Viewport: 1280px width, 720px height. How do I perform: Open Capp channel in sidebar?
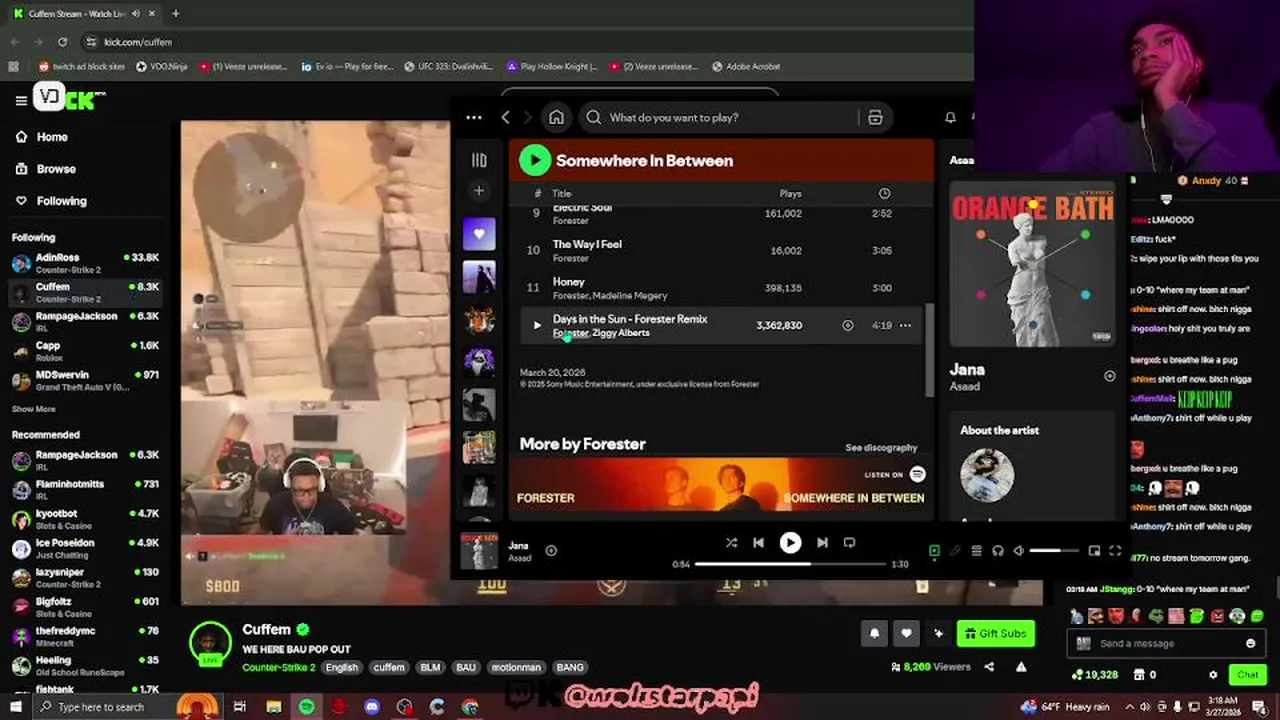click(85, 350)
